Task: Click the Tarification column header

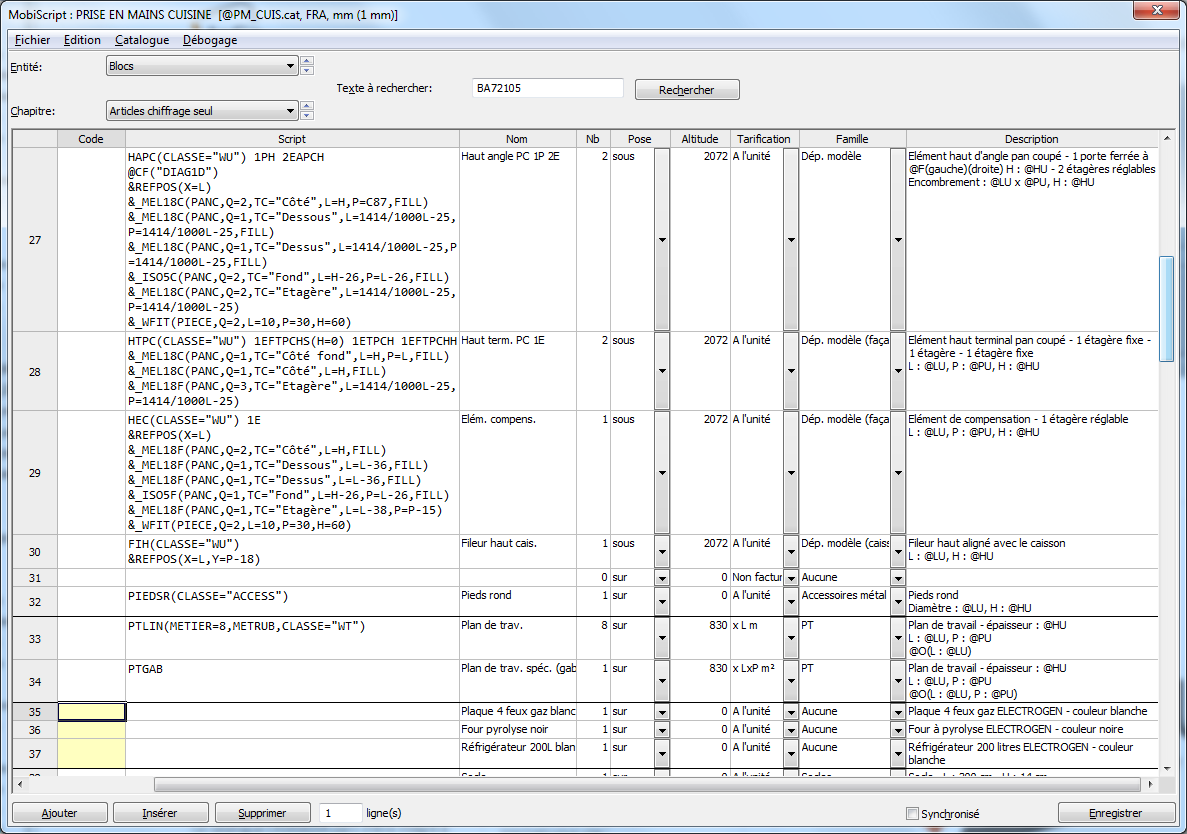Action: coord(764,138)
